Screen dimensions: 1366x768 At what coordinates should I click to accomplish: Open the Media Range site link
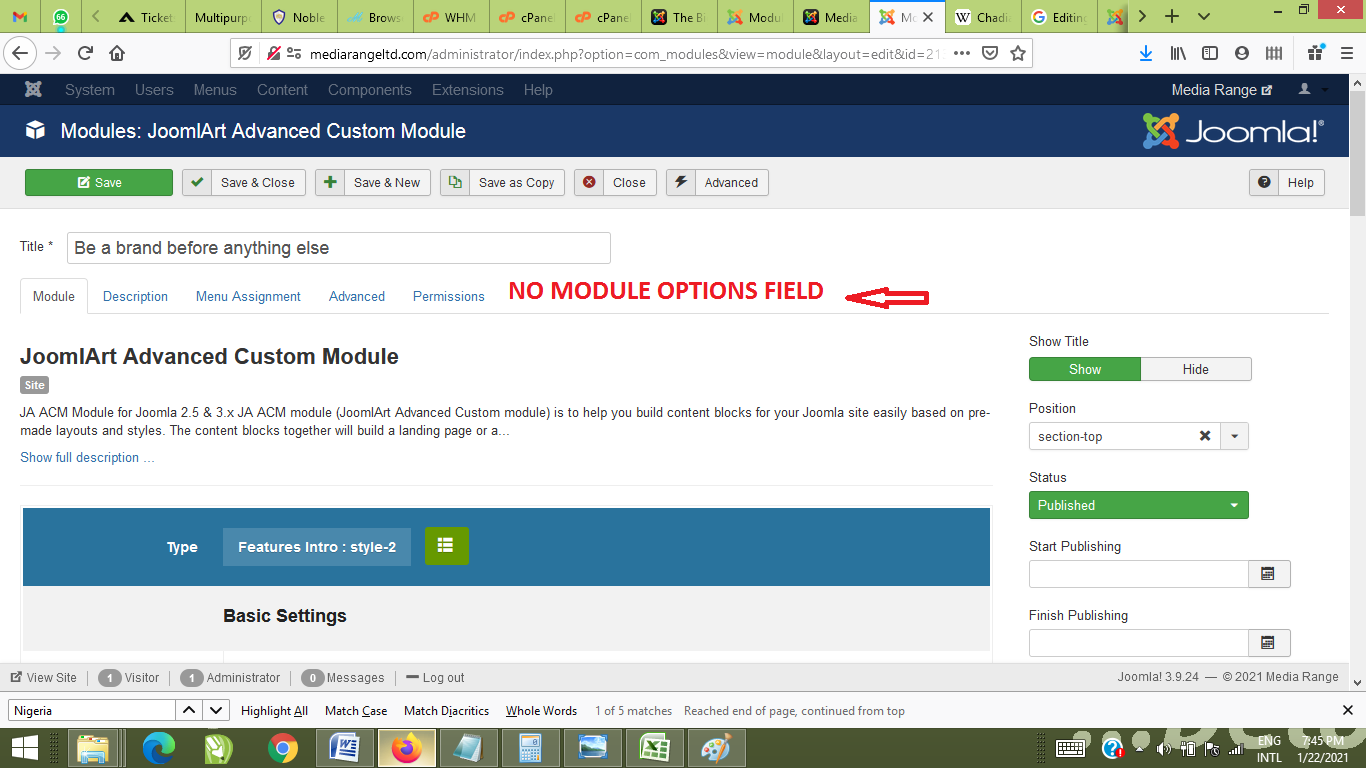[1222, 90]
